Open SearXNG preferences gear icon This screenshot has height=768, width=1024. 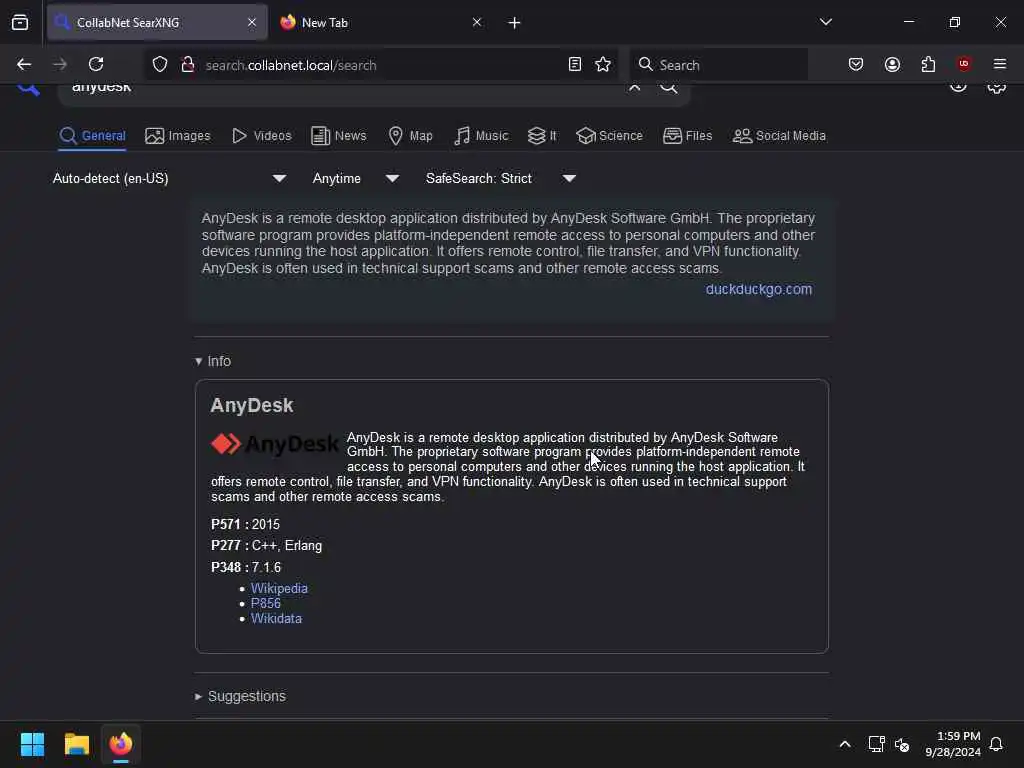click(x=996, y=88)
